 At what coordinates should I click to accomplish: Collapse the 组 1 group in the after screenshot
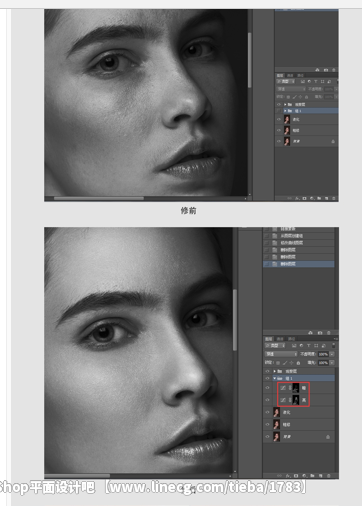point(274,378)
